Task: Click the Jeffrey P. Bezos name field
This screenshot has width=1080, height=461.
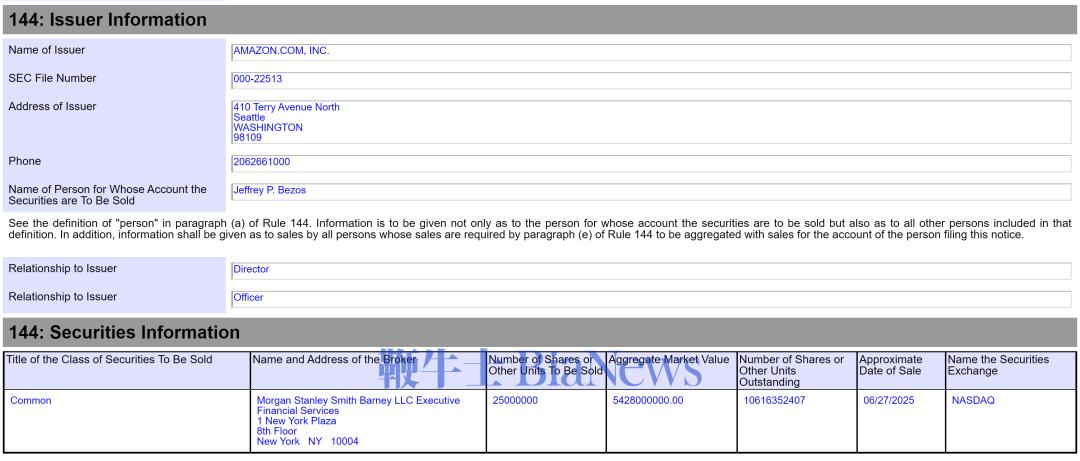Action: (651, 192)
